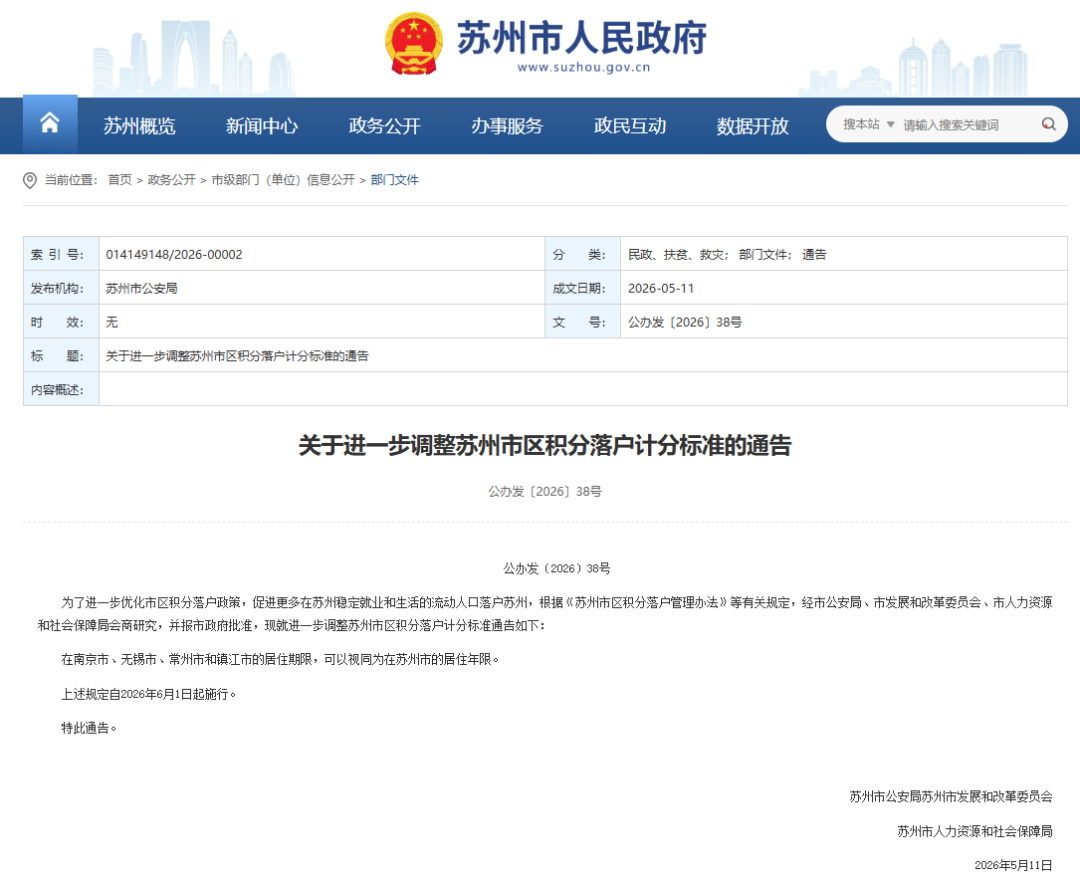Click the 内容概述 label cell

coord(61,390)
